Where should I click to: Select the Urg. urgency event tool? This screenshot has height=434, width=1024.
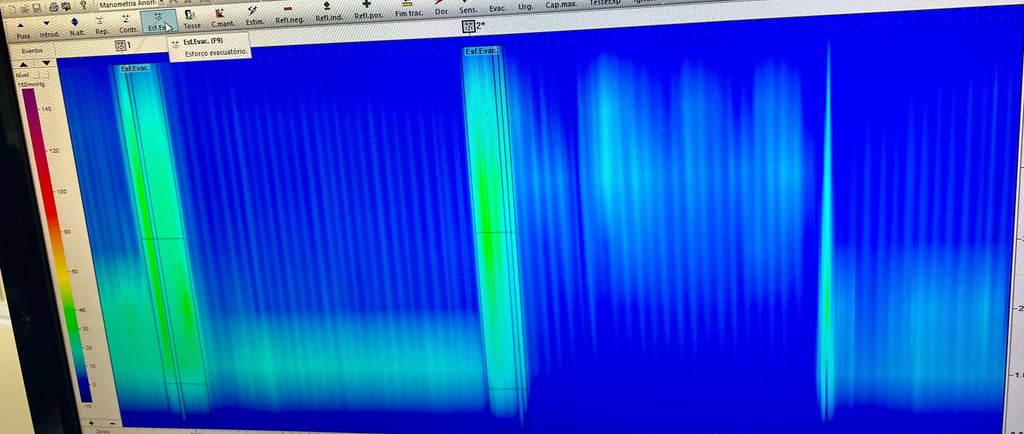tap(525, 5)
